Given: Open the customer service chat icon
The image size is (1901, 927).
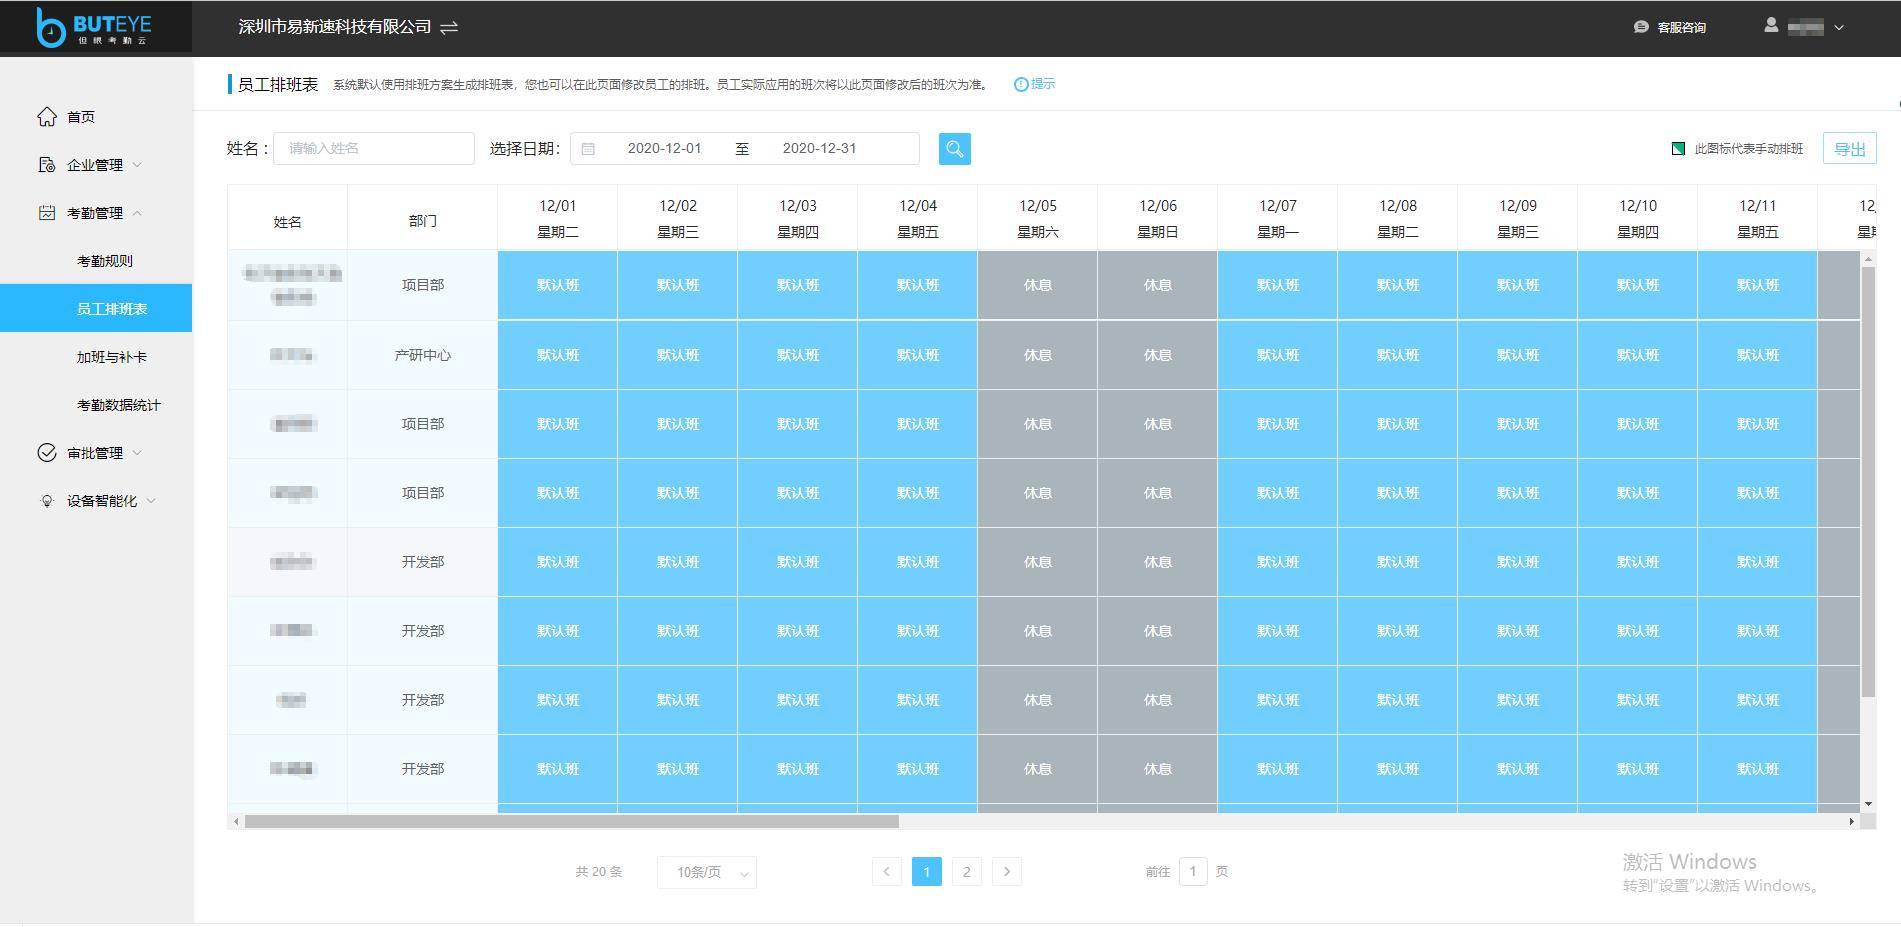Looking at the screenshot, I should pos(1641,27).
